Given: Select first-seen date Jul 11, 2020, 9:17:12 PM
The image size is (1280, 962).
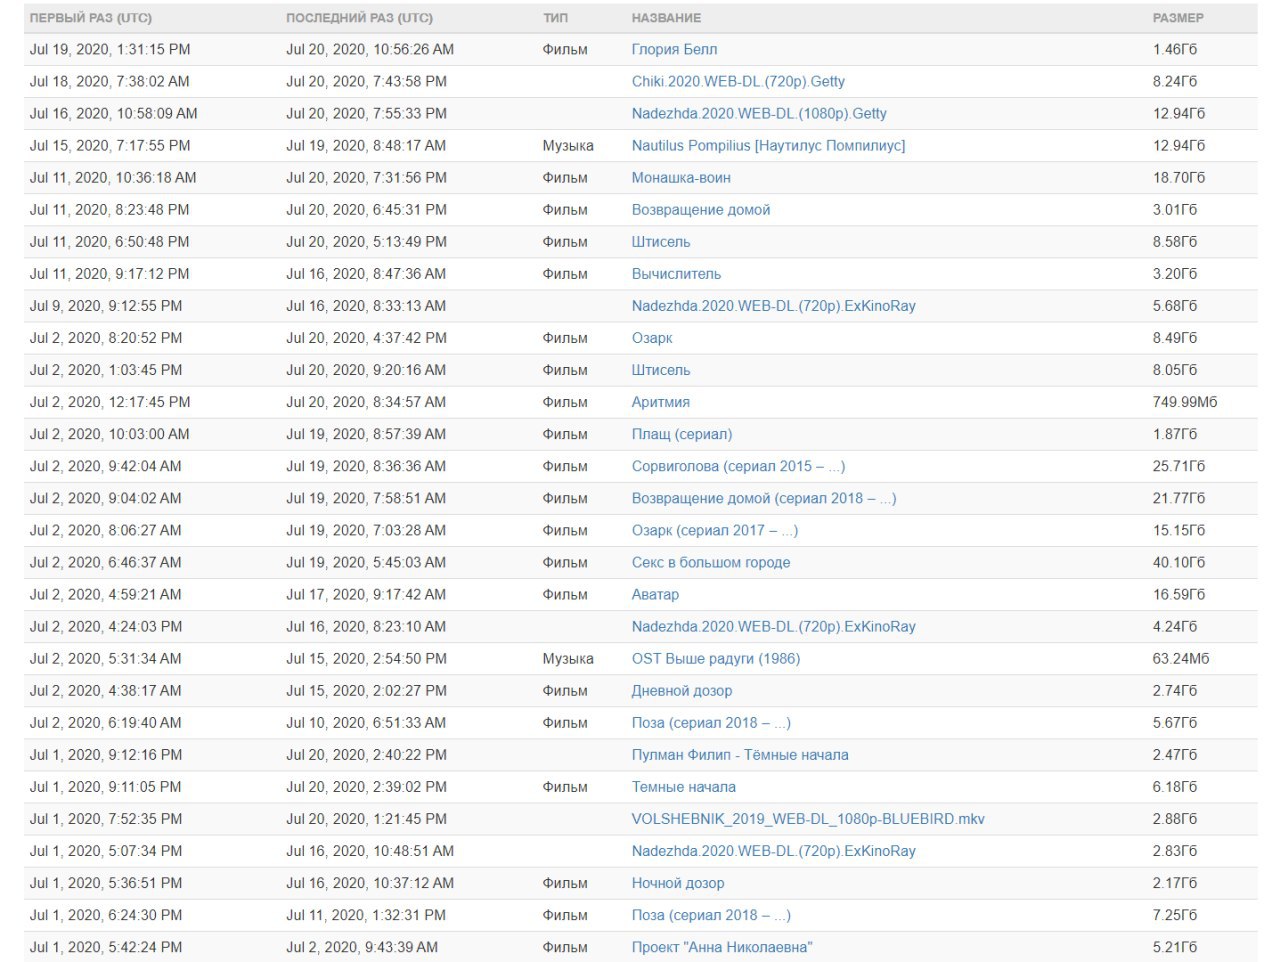Looking at the screenshot, I should pyautogui.click(x=110, y=273).
